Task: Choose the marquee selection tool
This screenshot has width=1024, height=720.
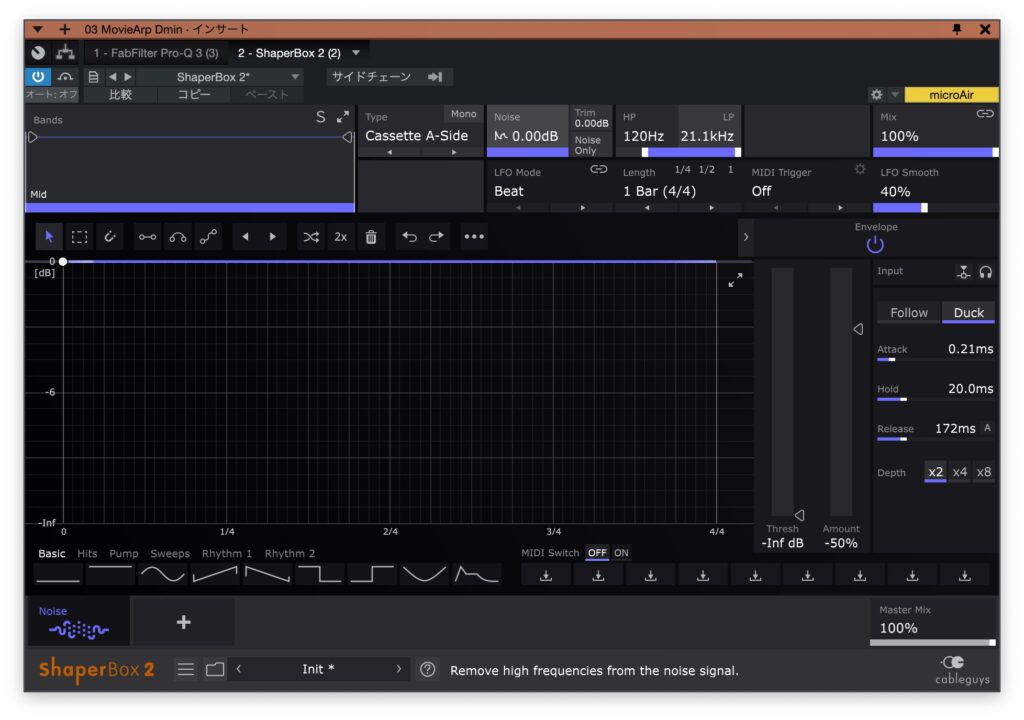Action: coord(80,237)
